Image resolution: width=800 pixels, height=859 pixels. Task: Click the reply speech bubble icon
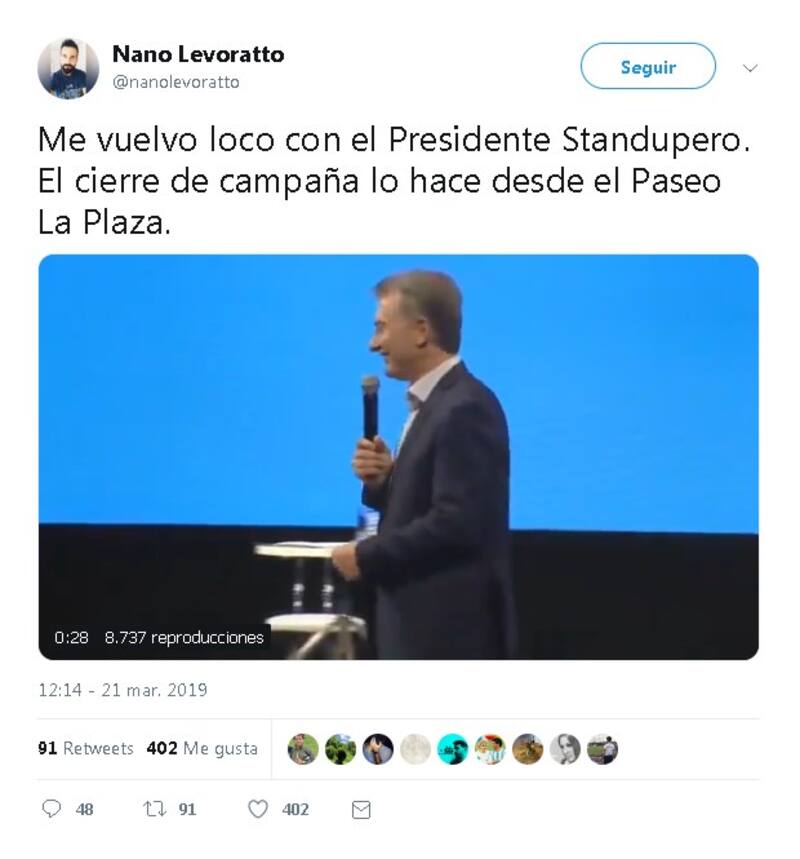pyautogui.click(x=52, y=809)
